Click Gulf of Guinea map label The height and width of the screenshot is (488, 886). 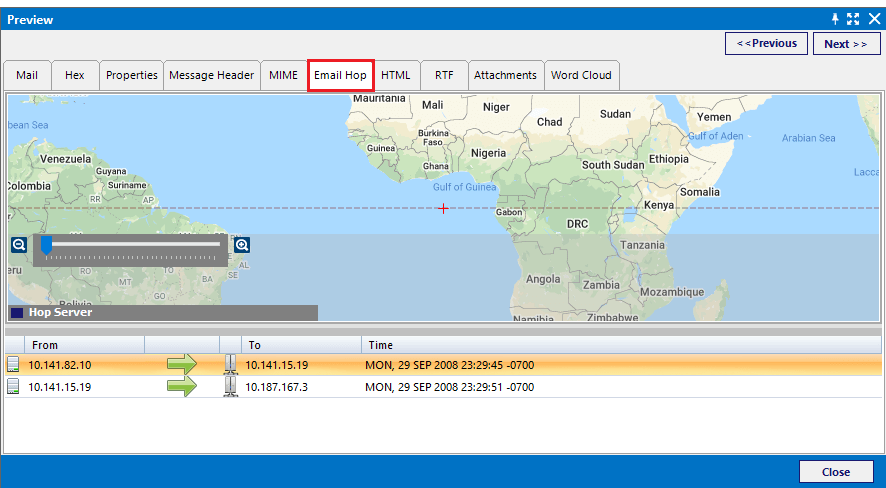click(x=464, y=187)
